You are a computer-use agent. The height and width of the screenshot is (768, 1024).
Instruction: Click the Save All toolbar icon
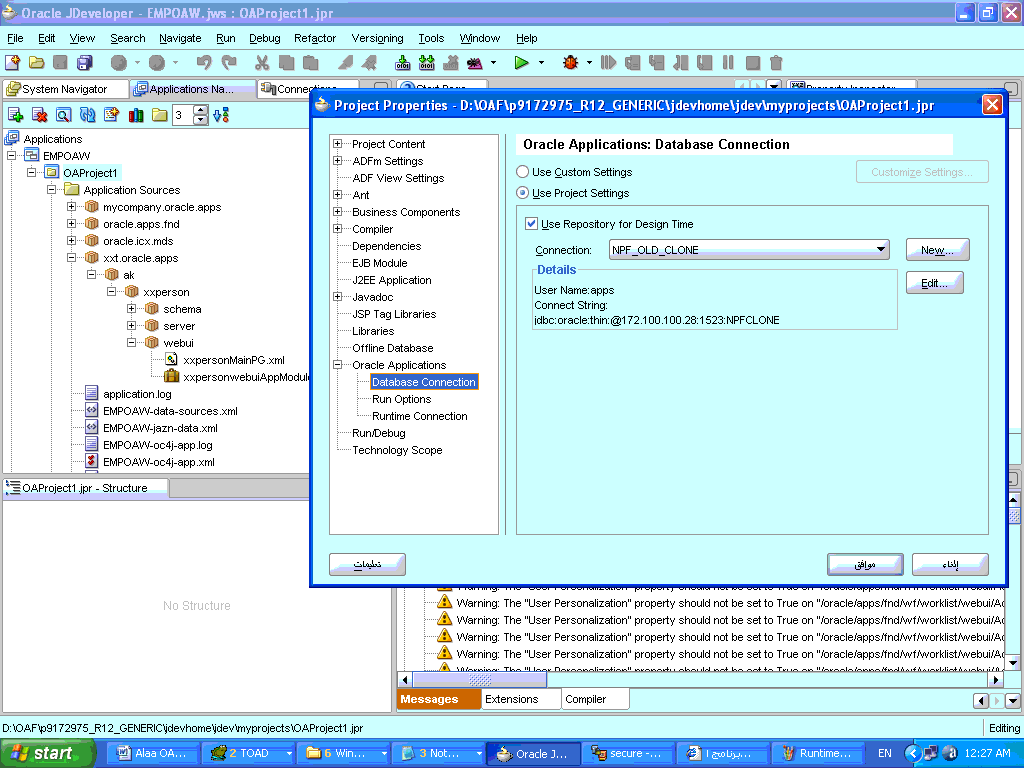[85, 63]
